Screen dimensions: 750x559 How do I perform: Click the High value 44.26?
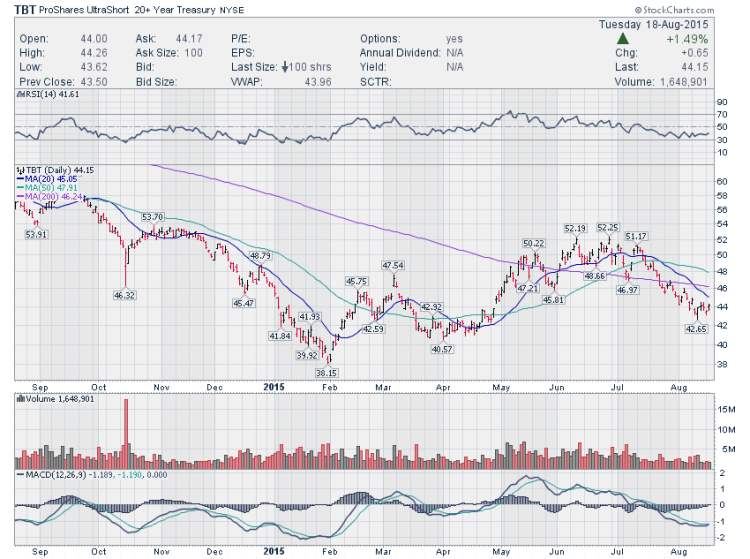click(94, 53)
